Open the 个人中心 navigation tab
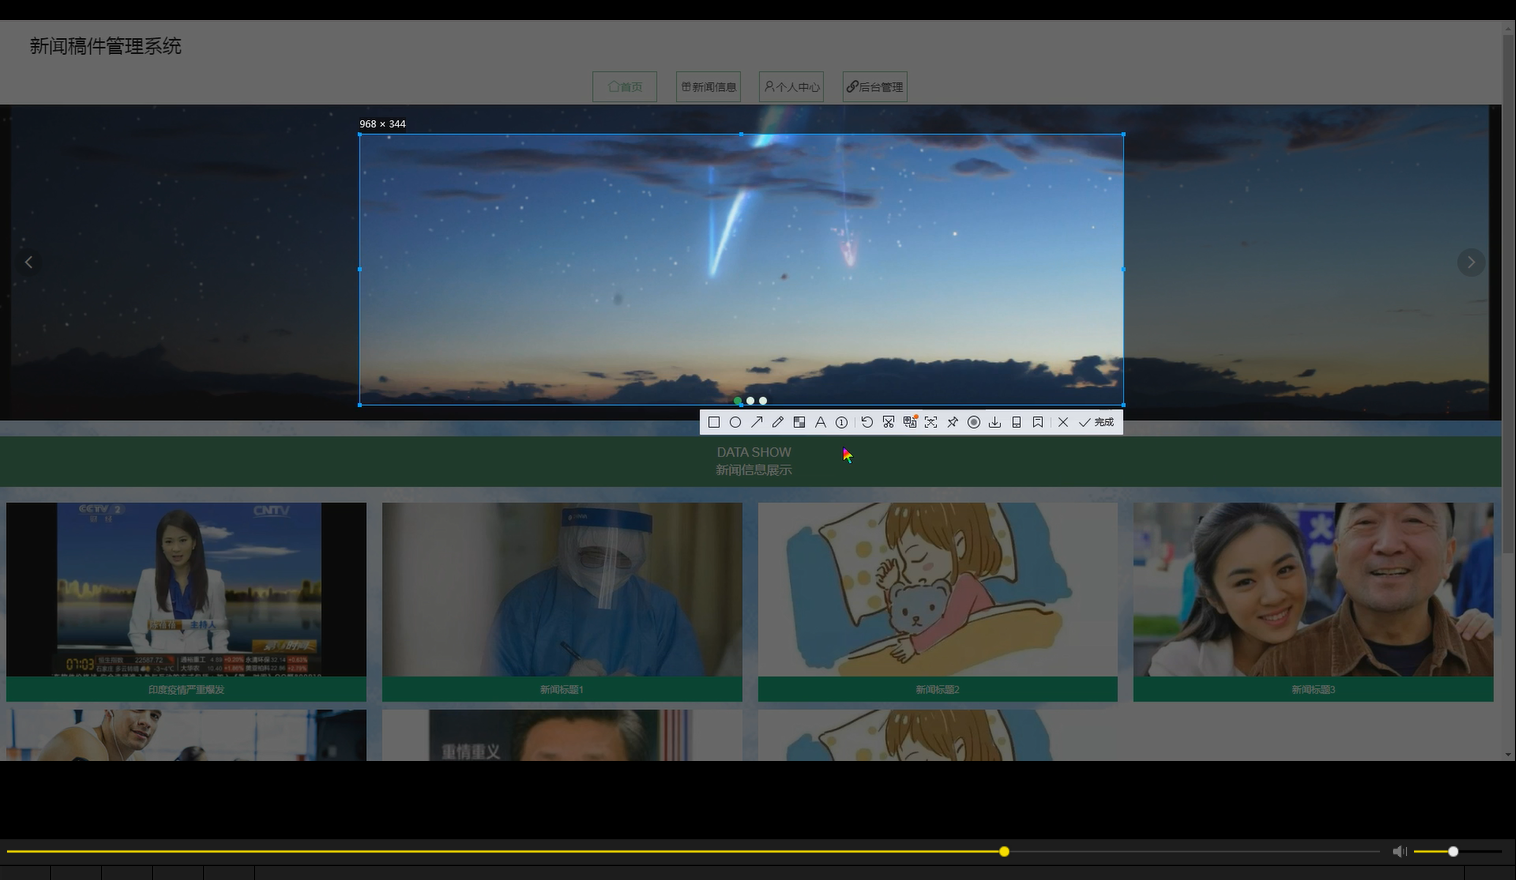This screenshot has width=1516, height=880. [792, 87]
